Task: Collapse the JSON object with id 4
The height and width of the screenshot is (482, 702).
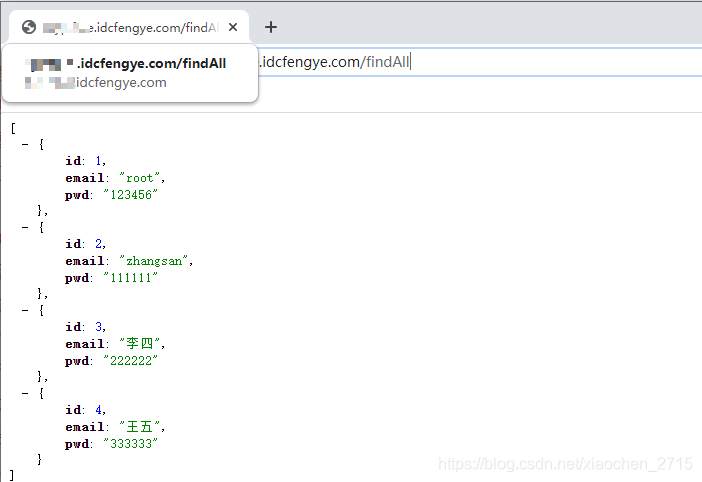Action: (x=25, y=393)
